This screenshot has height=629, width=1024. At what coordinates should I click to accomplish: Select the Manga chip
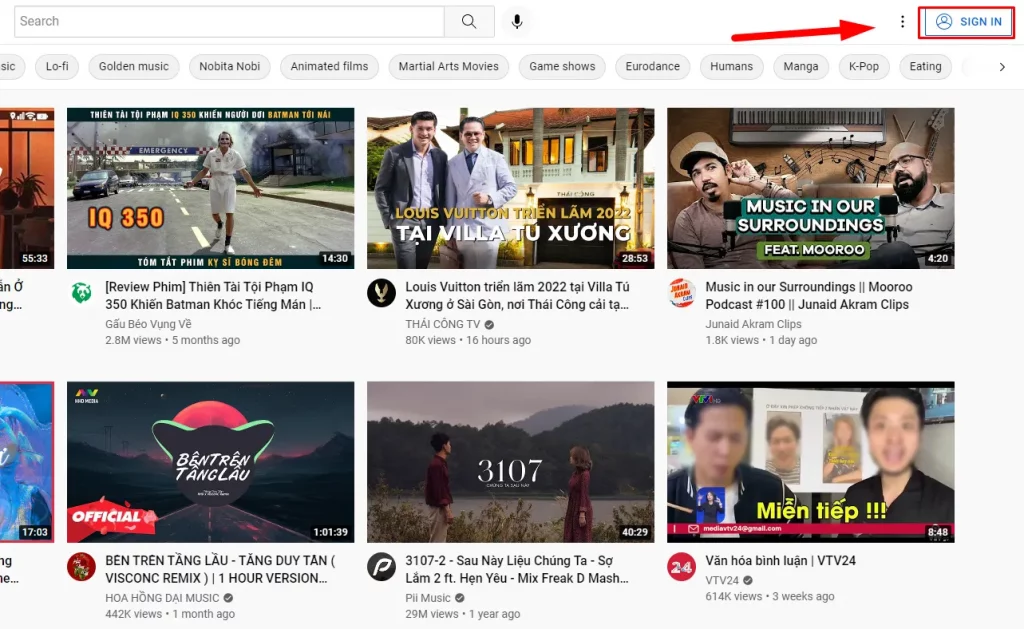pyautogui.click(x=801, y=66)
